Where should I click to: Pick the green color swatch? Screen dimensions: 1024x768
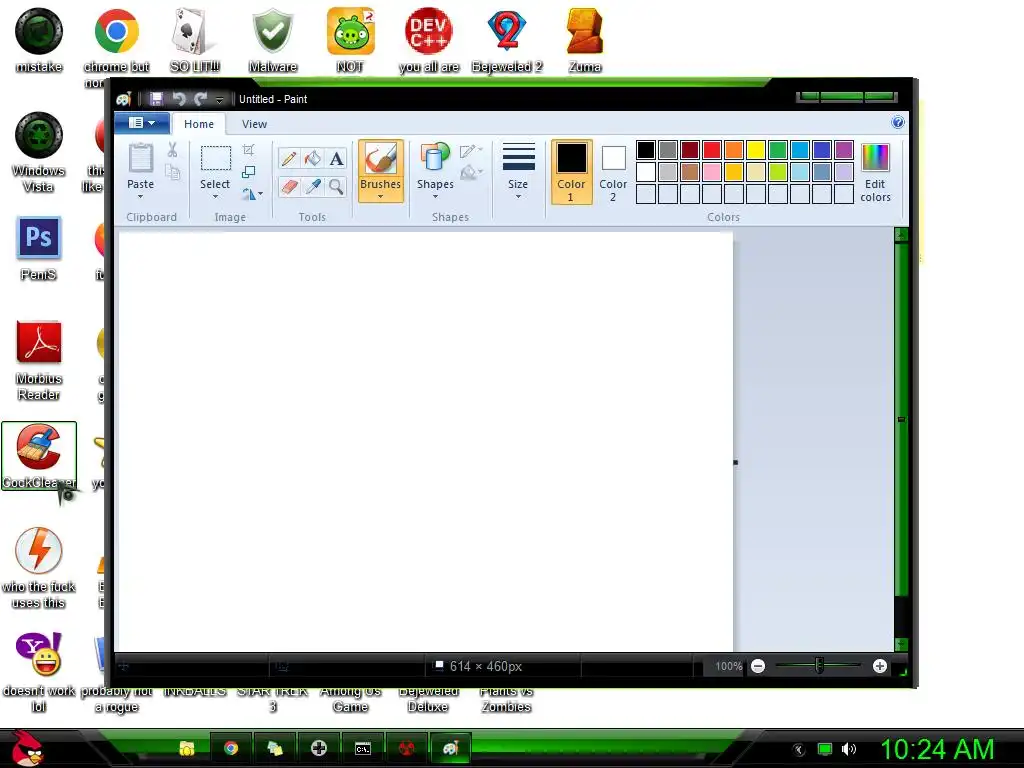[x=778, y=150]
